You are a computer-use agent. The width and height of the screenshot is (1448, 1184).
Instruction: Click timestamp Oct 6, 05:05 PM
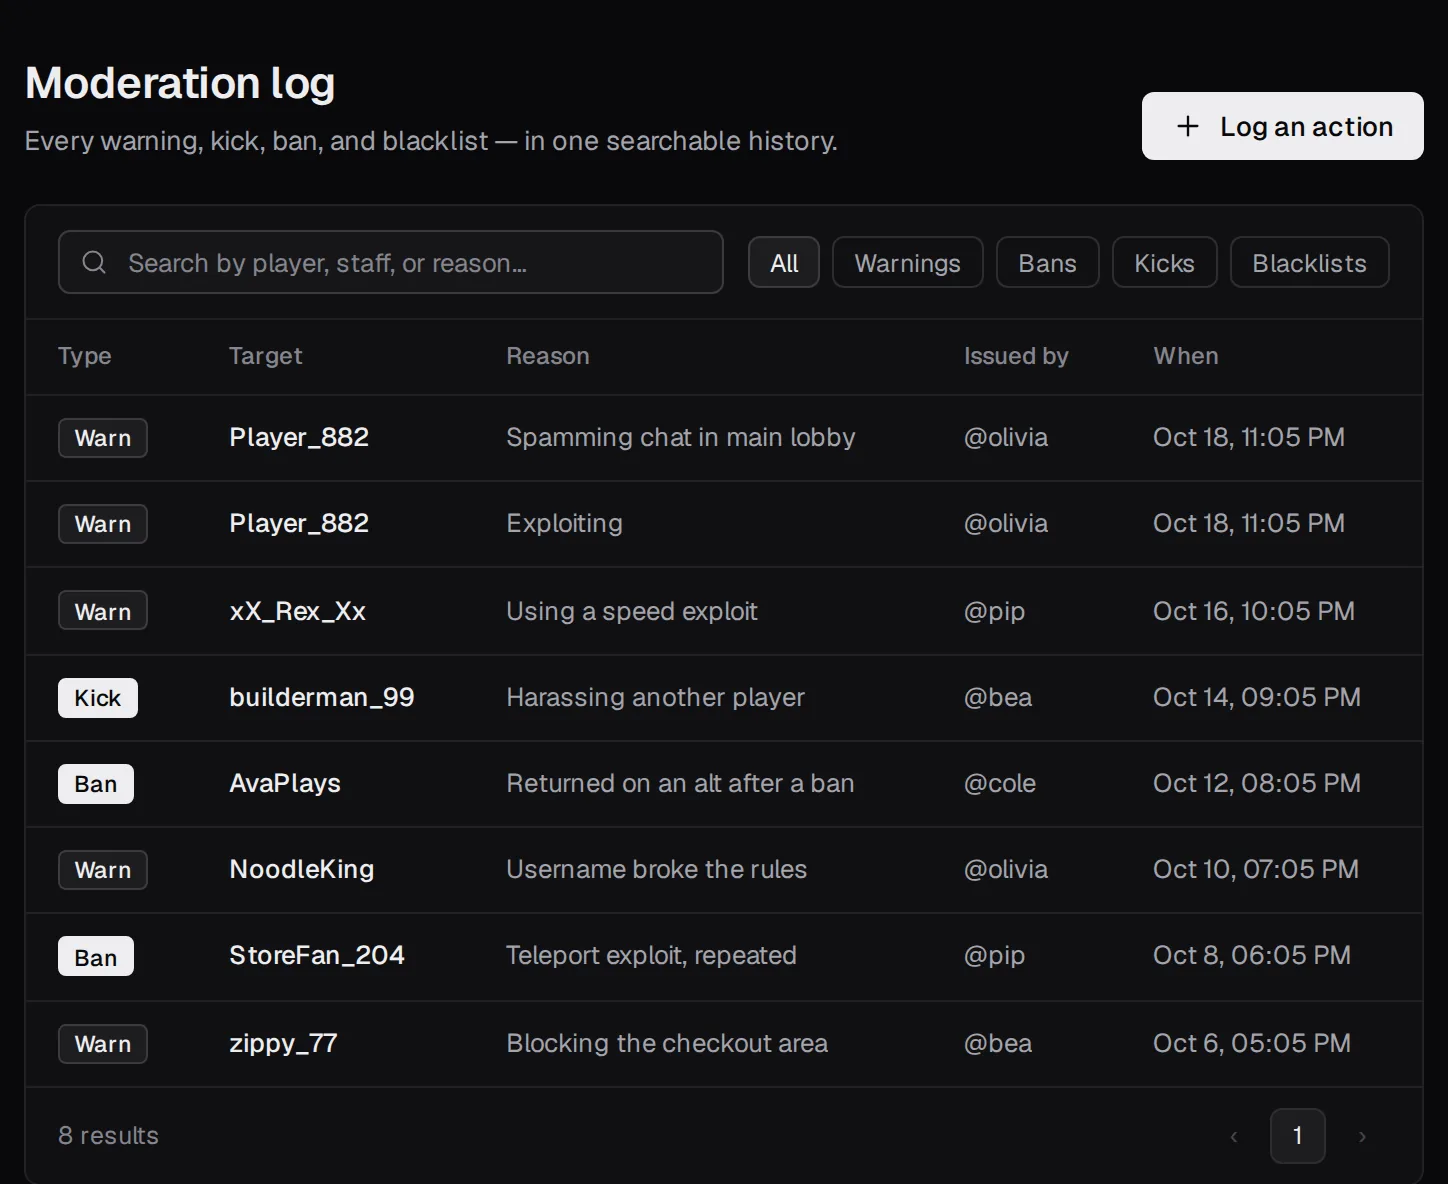(1251, 1043)
